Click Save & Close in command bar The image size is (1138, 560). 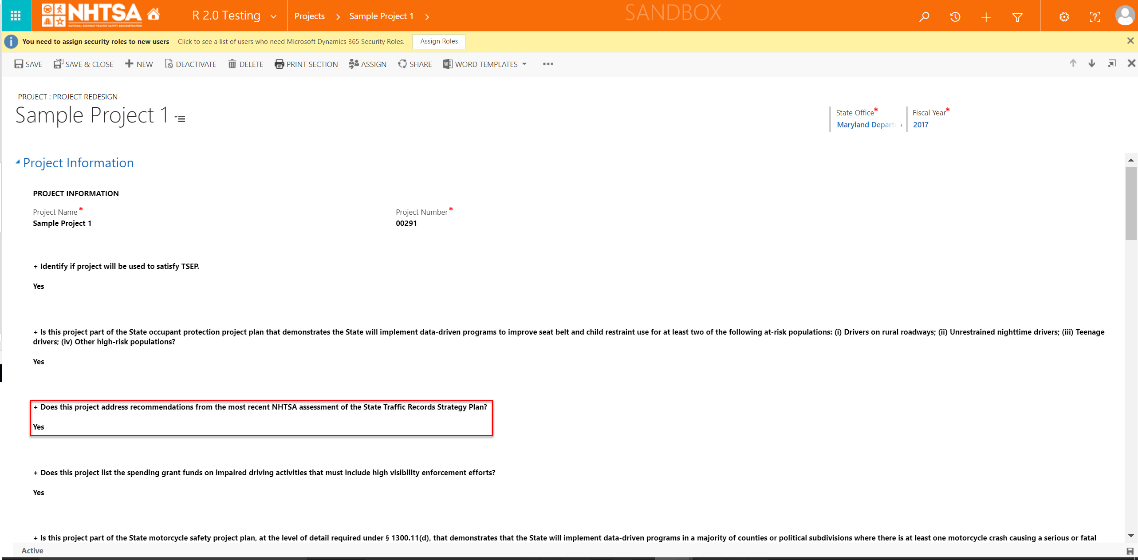point(83,64)
